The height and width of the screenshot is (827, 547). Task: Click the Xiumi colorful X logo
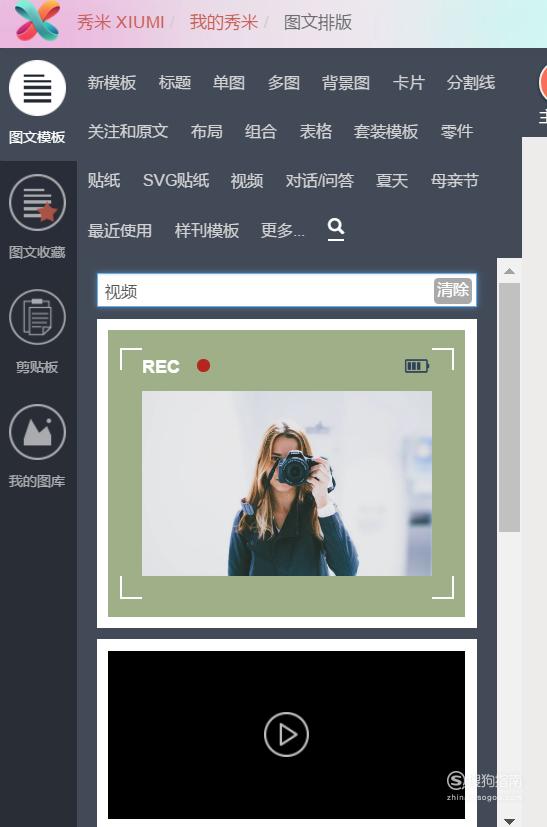[x=37, y=21]
